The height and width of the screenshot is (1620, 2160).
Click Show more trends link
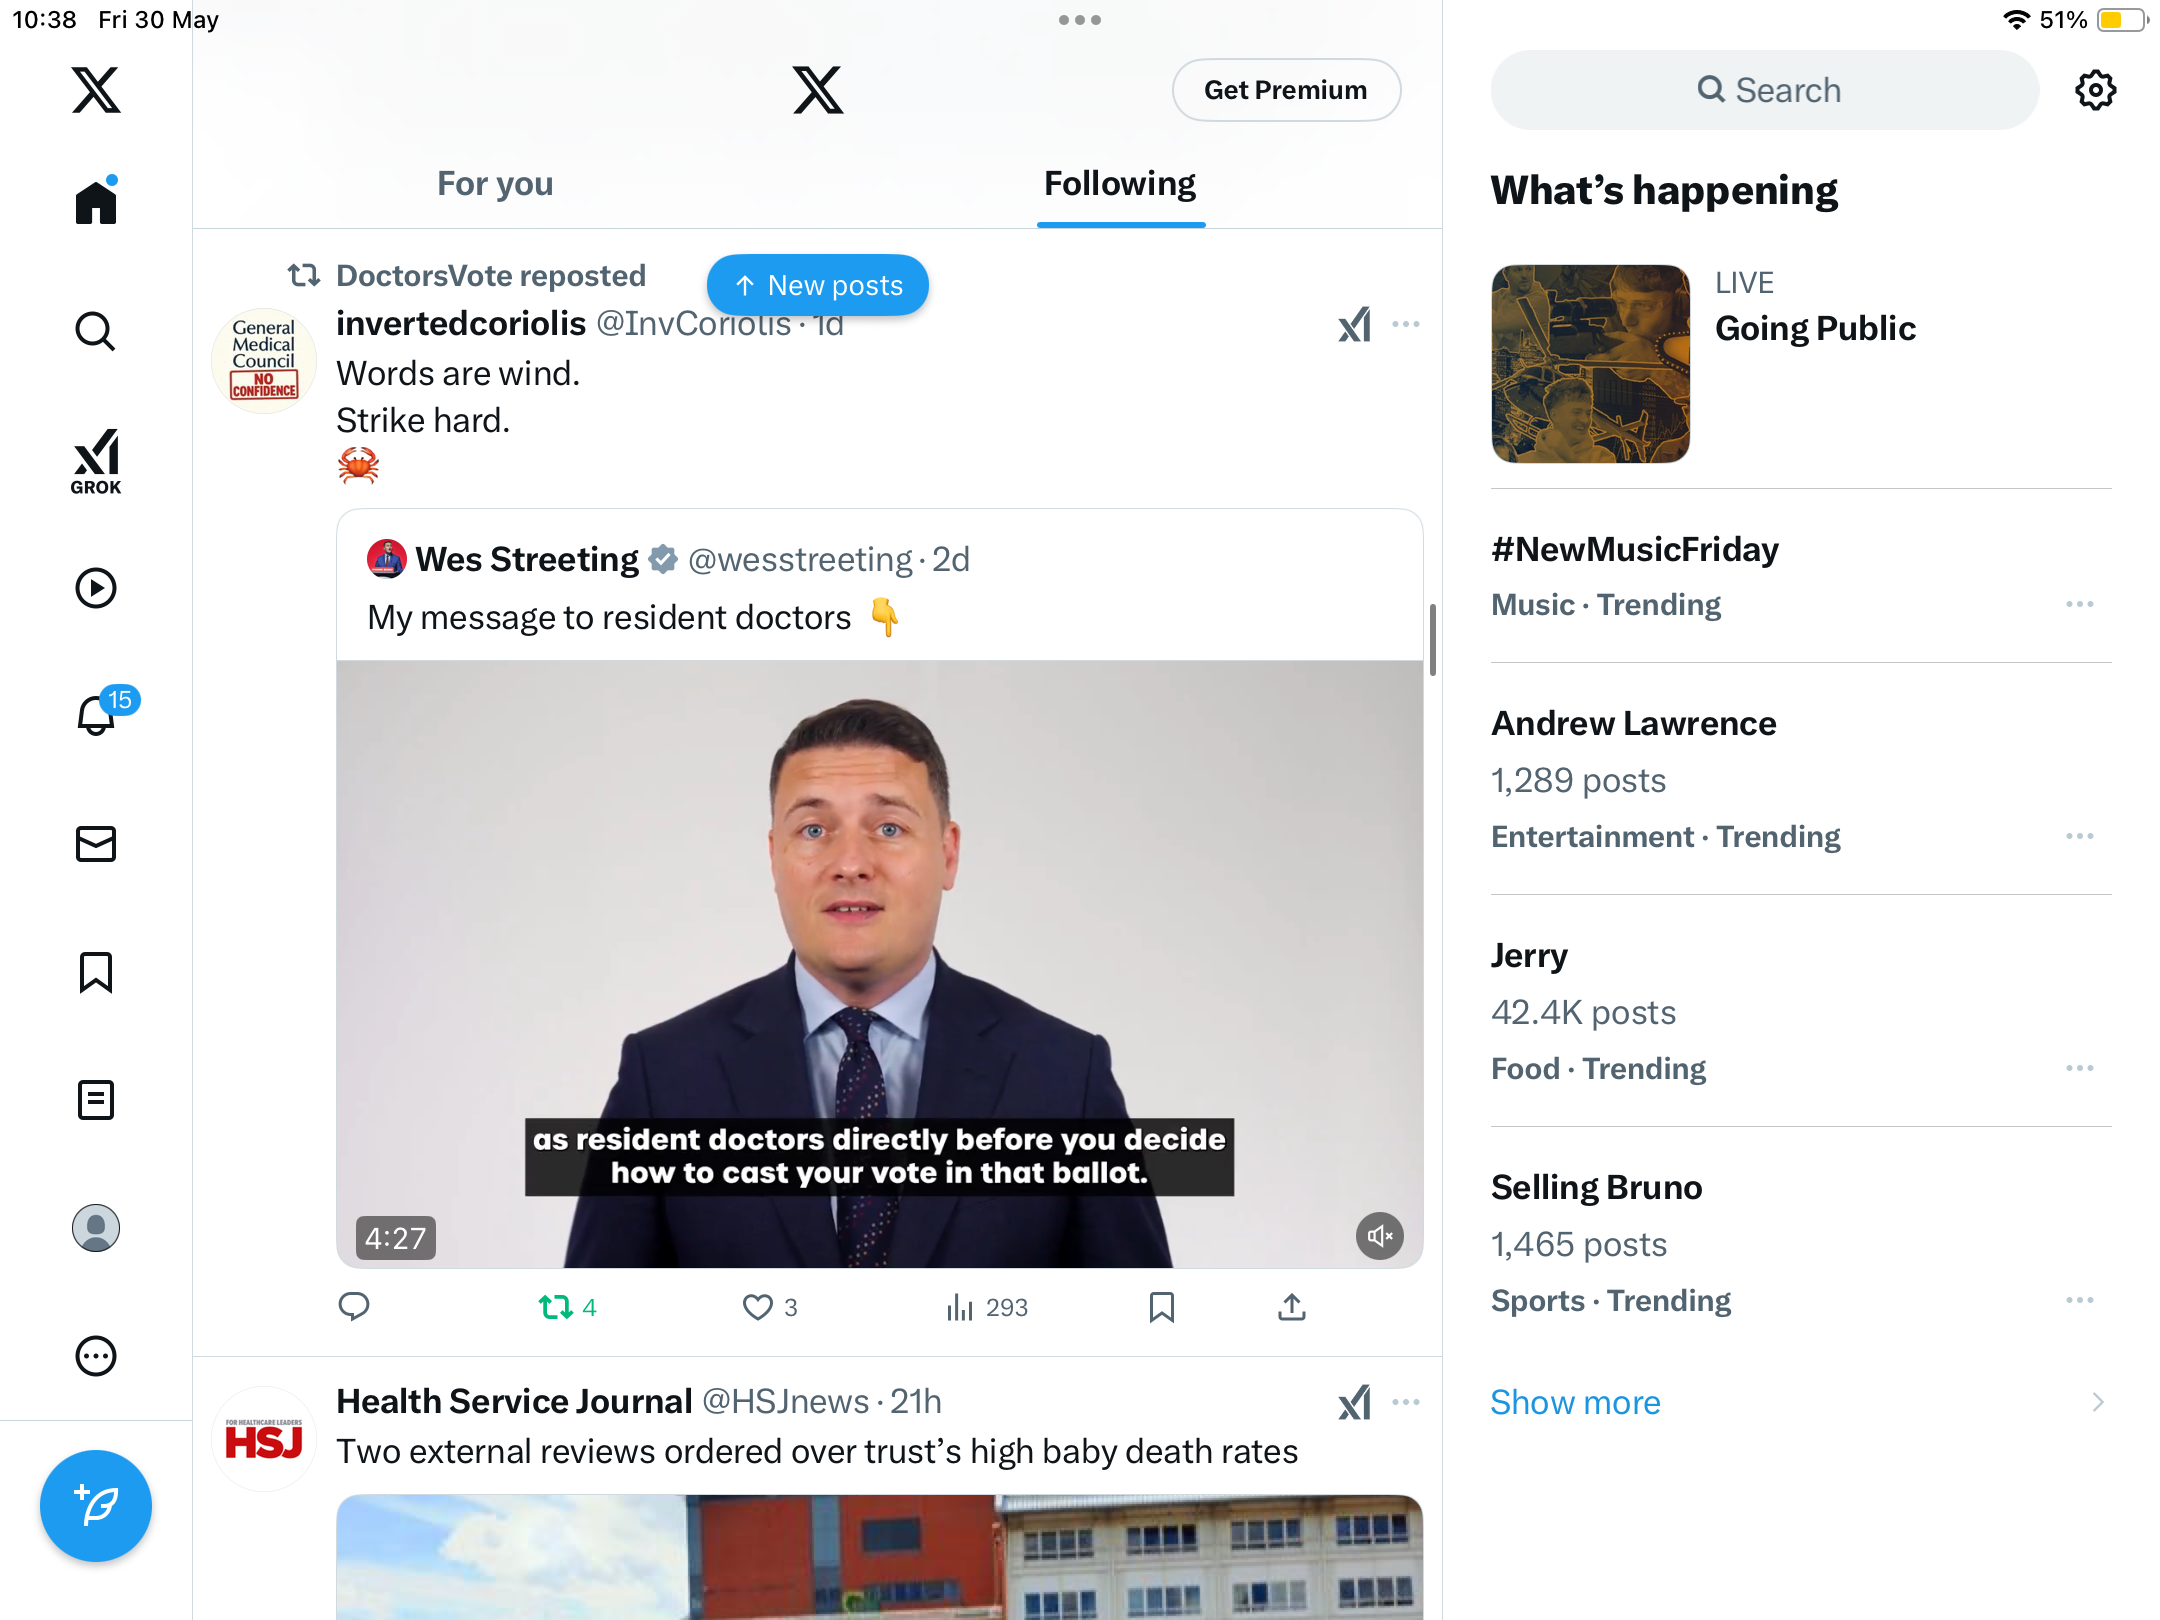pyautogui.click(x=1575, y=1402)
